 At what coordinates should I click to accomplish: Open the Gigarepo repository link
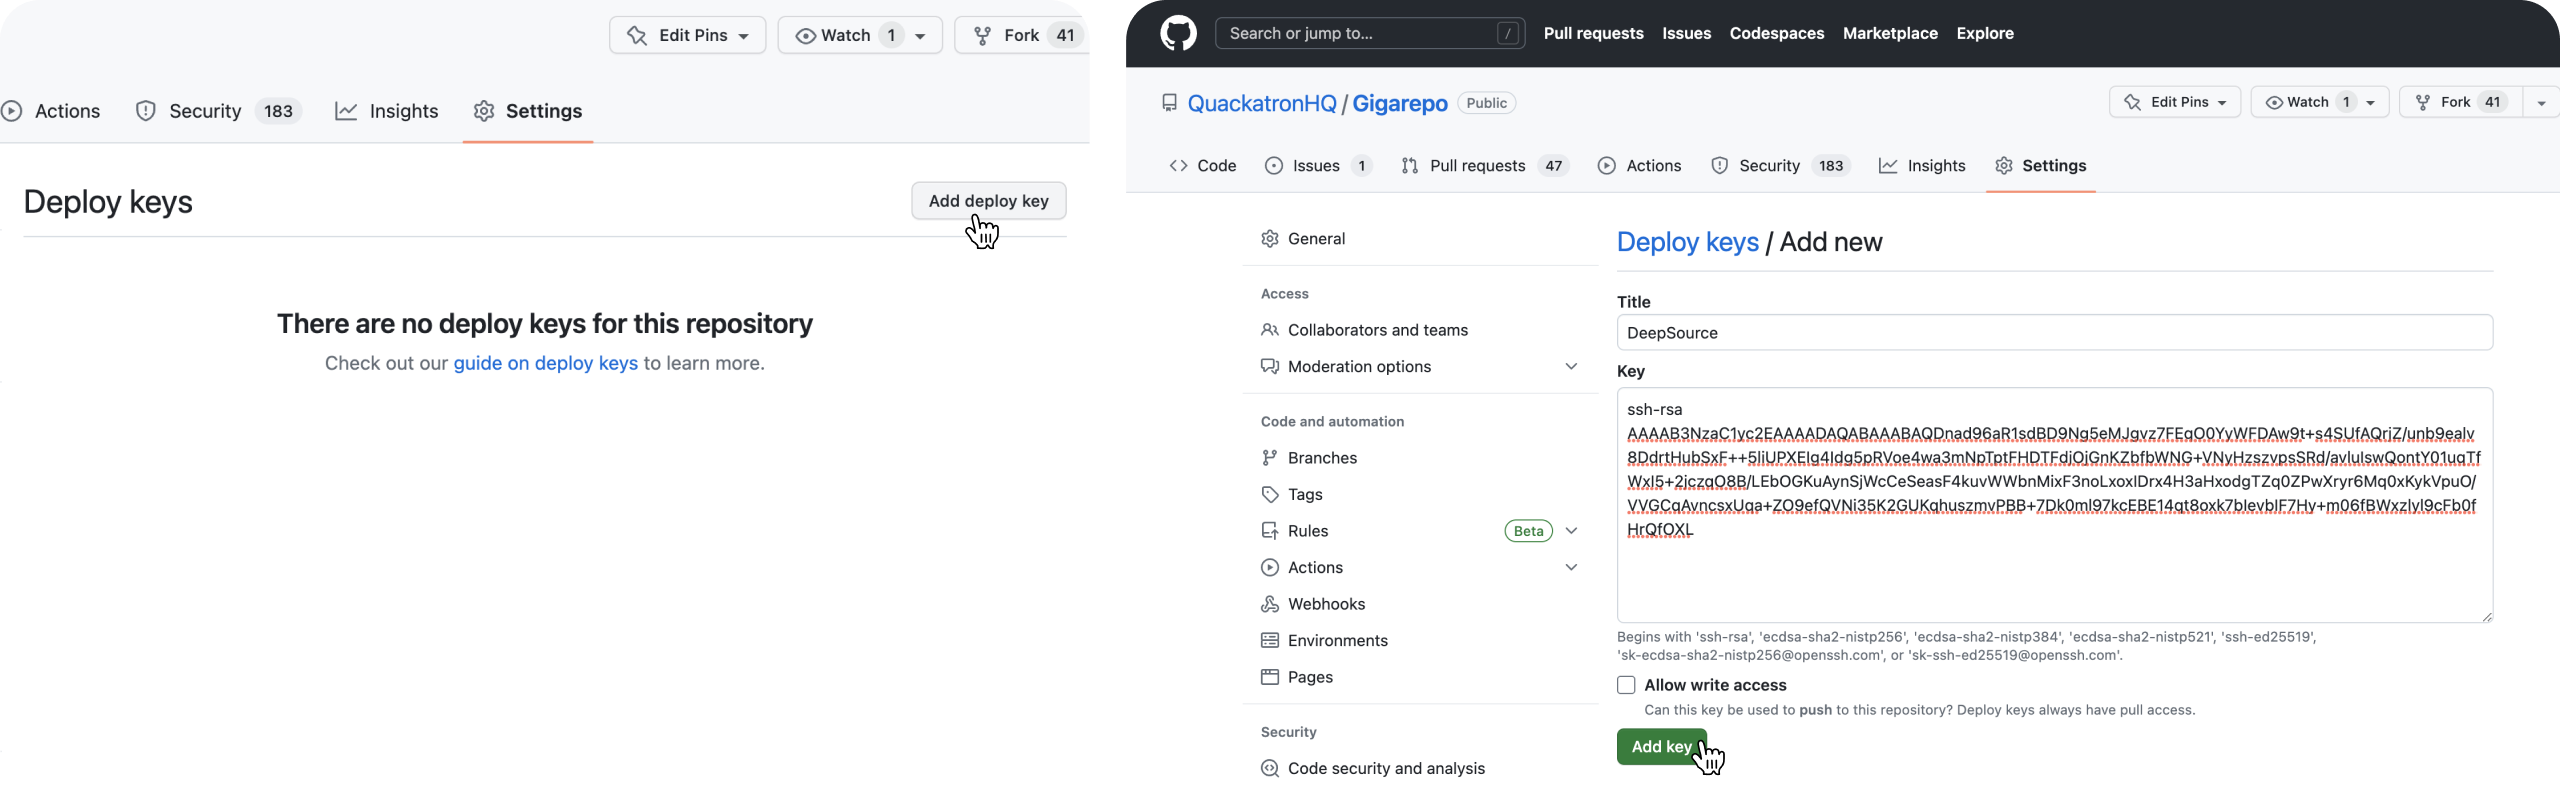pyautogui.click(x=1399, y=103)
